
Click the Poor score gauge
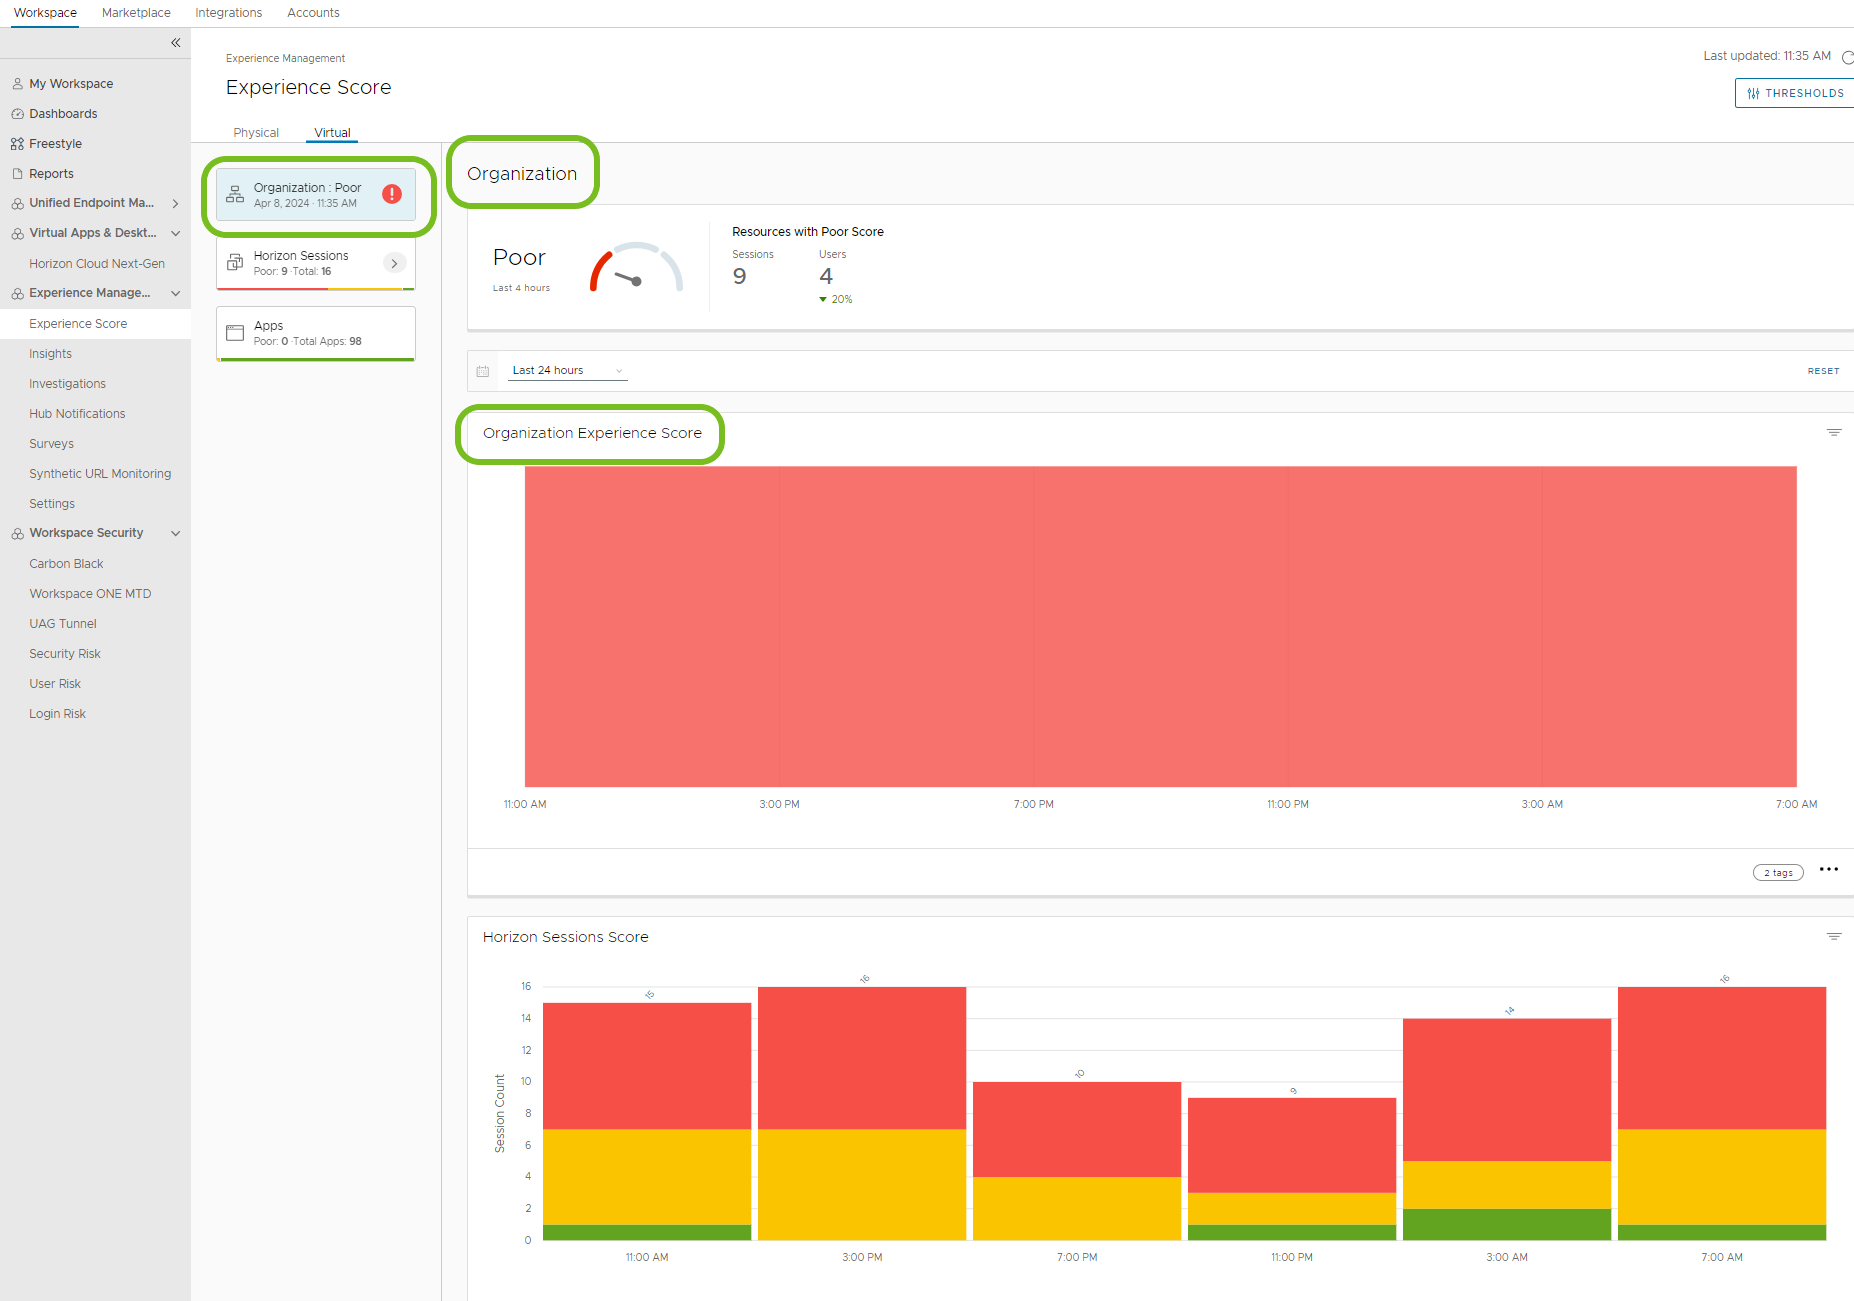click(636, 267)
